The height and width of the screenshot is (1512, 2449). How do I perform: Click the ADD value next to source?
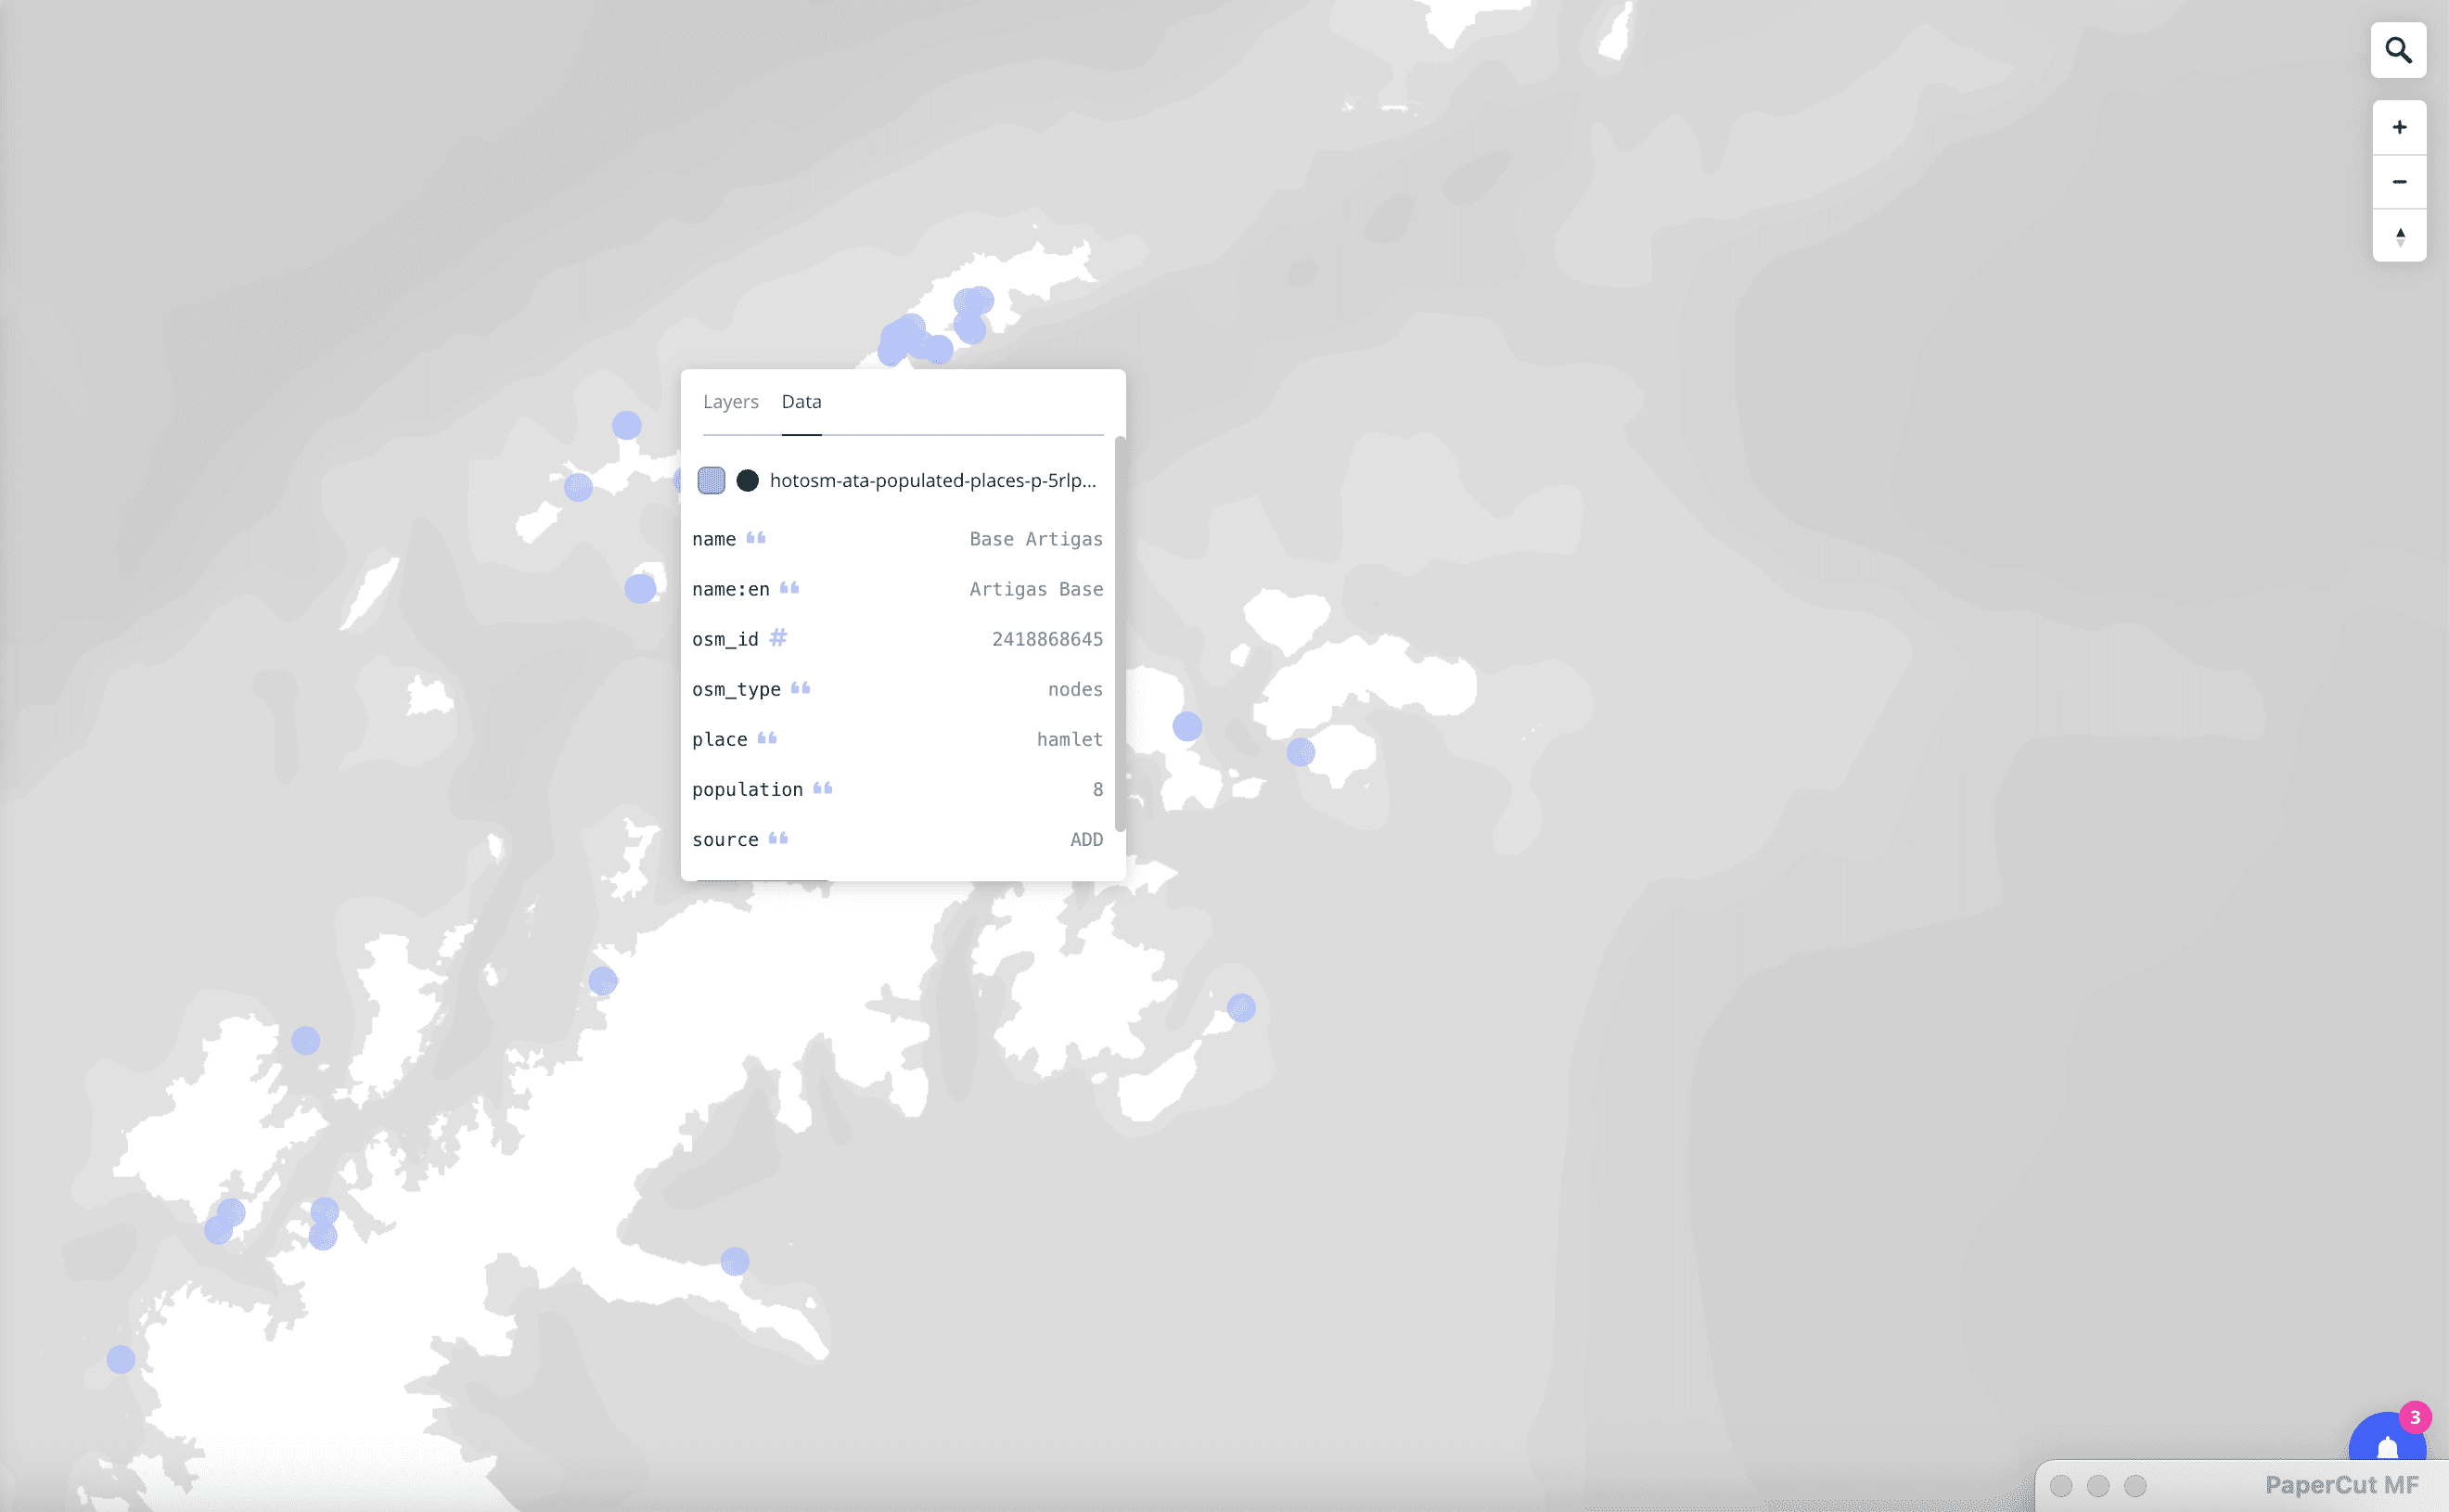tap(1086, 839)
